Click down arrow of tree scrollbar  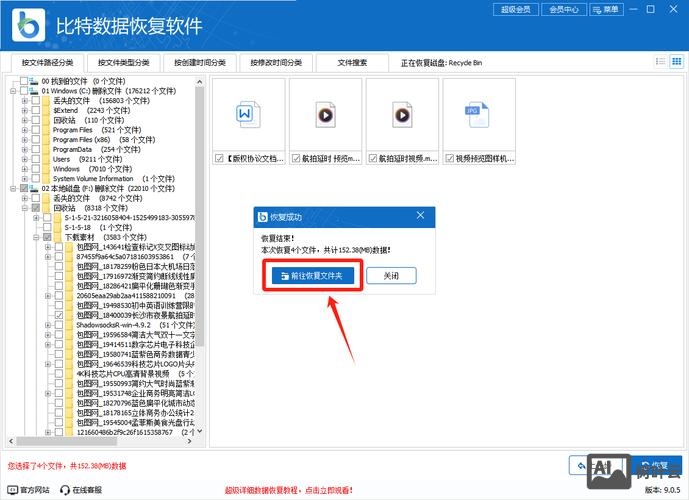pyautogui.click(x=200, y=431)
